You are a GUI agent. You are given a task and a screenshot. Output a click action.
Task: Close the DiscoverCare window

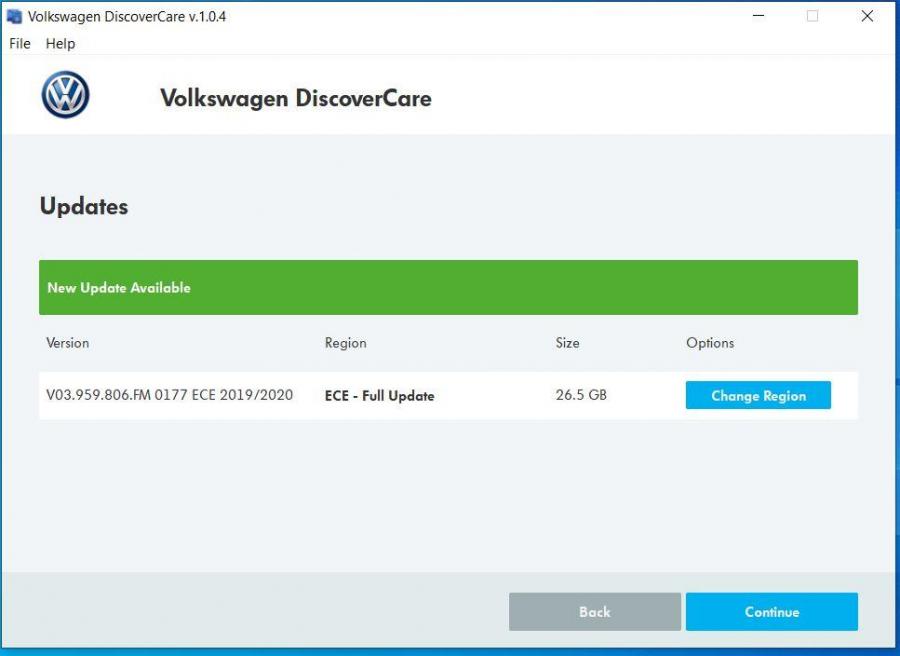click(867, 16)
